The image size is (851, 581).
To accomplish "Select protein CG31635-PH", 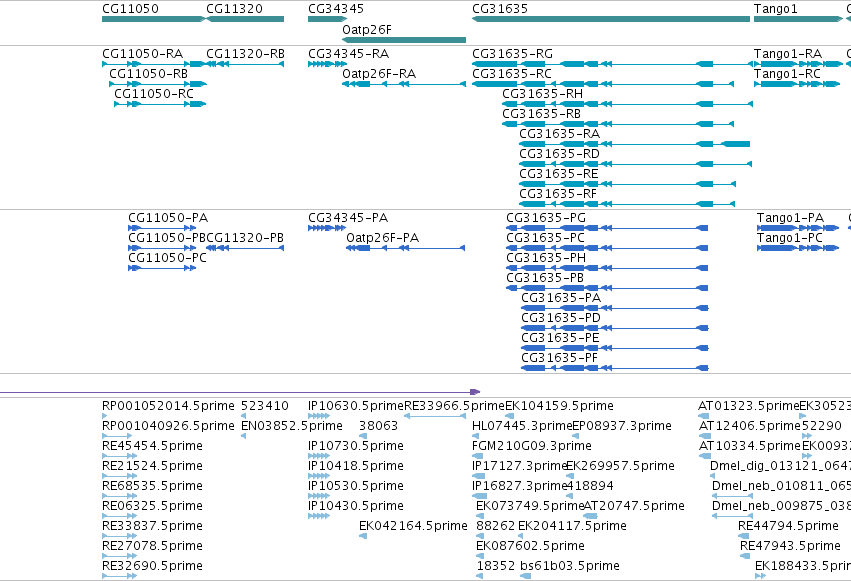I will 607,269.
